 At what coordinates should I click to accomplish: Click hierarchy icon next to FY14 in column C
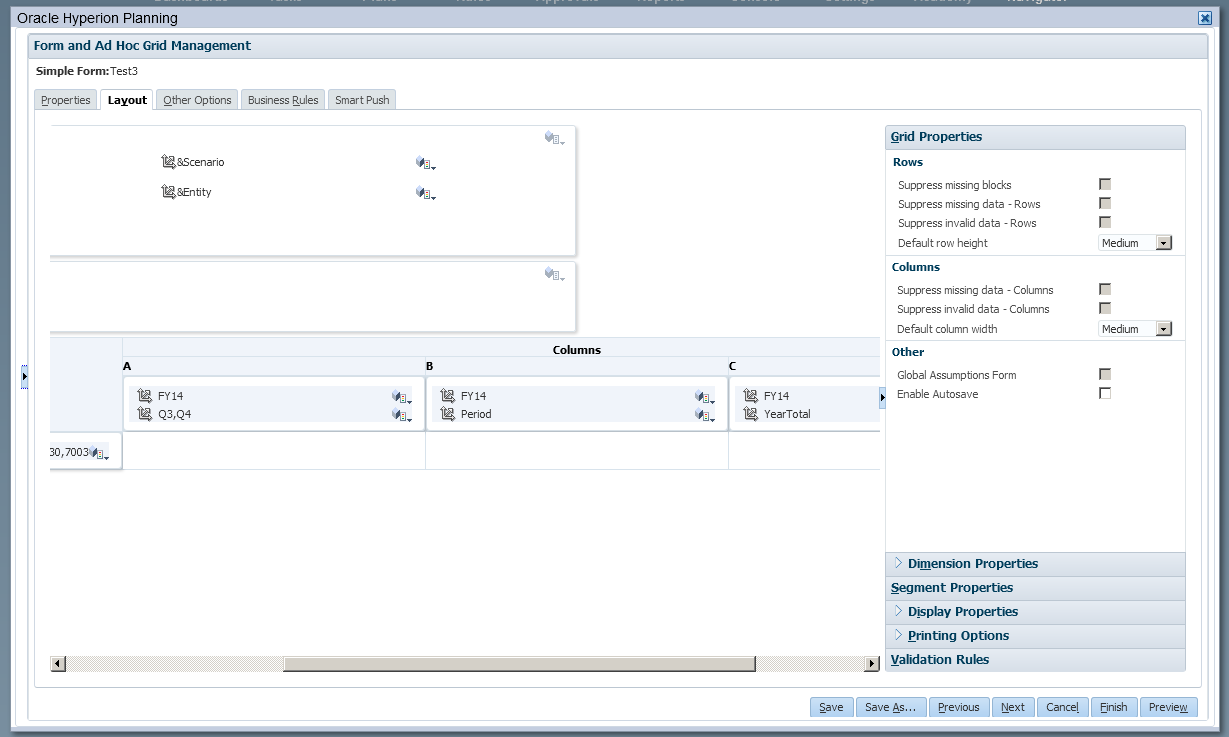tap(751, 396)
